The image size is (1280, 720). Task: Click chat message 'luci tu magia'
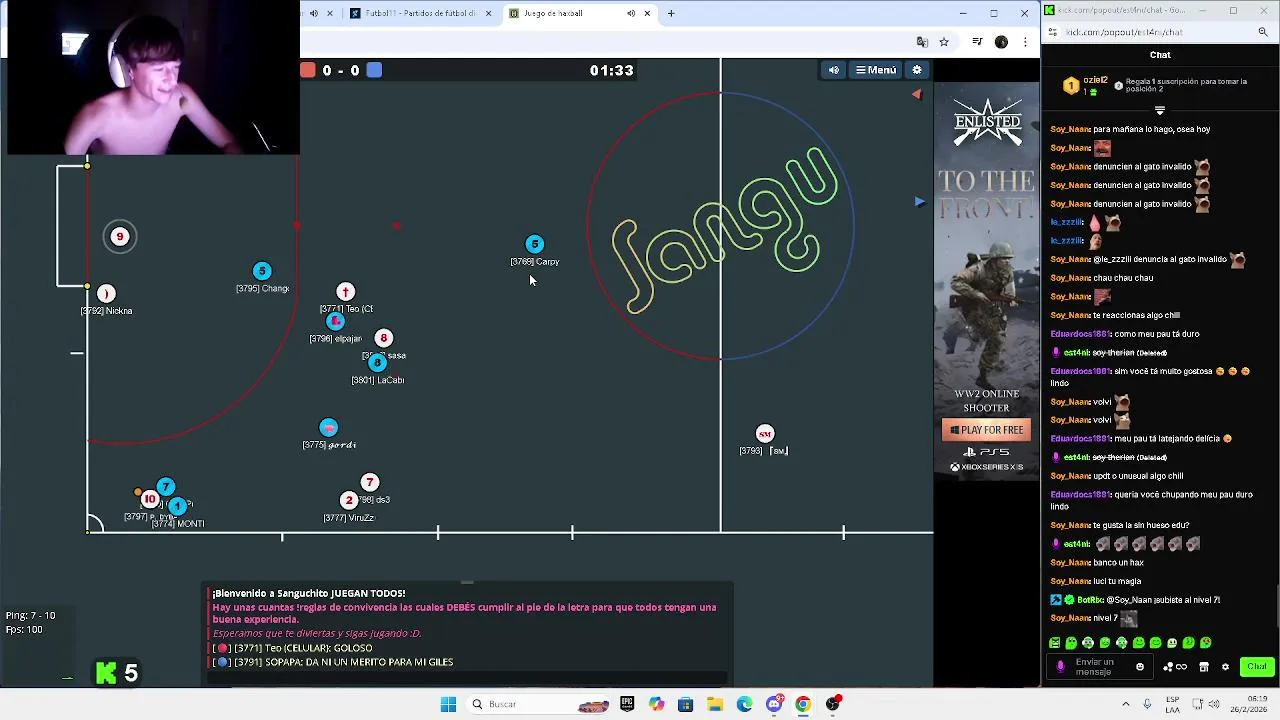click(1117, 581)
